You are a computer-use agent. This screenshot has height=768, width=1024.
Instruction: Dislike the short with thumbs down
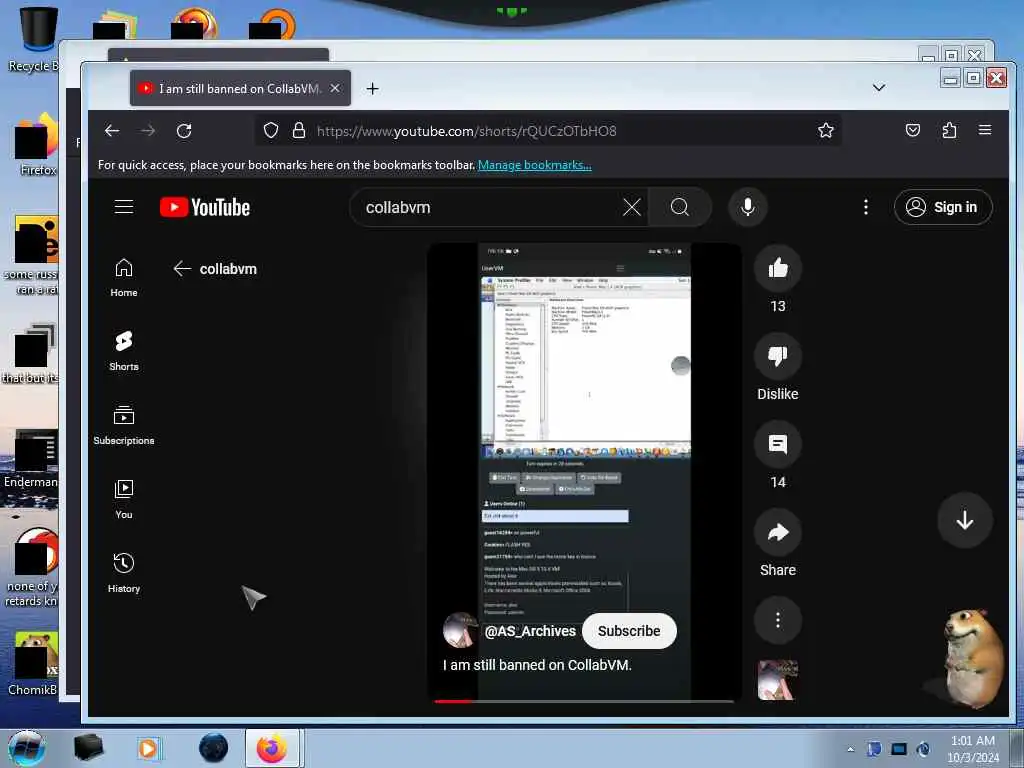pos(778,356)
